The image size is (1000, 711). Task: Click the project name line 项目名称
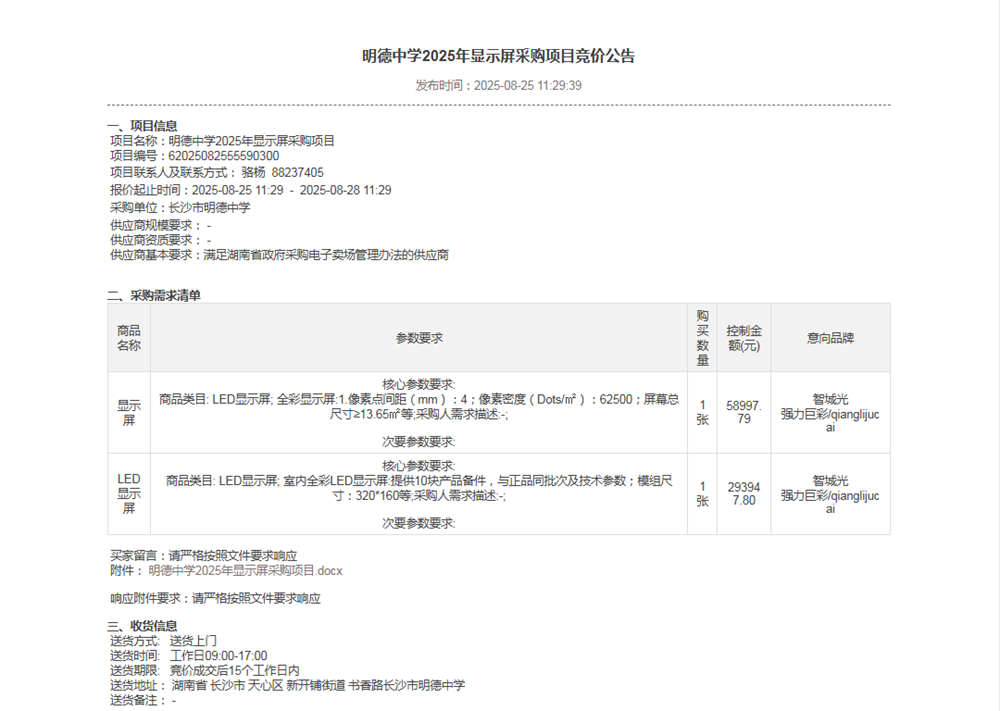(223, 141)
